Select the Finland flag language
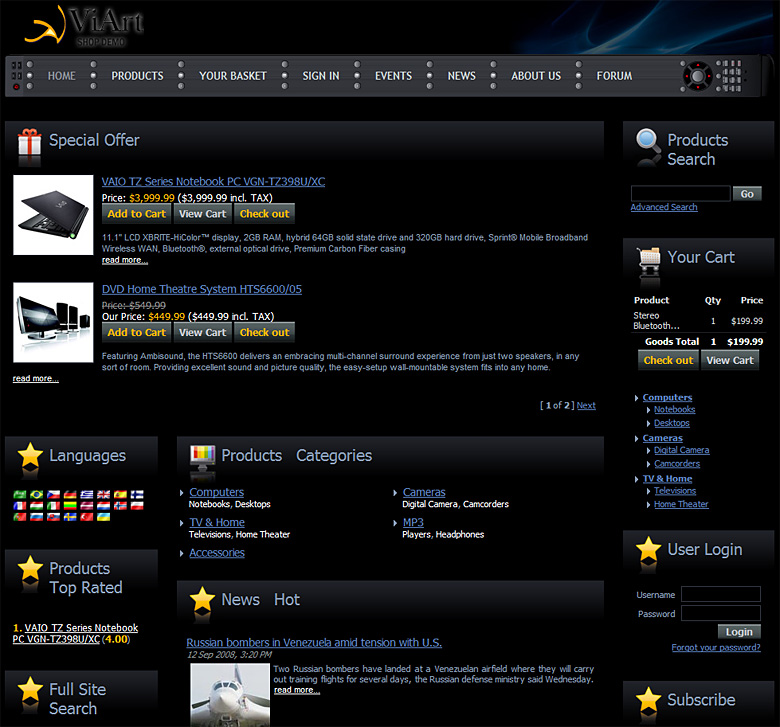Image resolution: width=780 pixels, height=727 pixels. pos(137,494)
